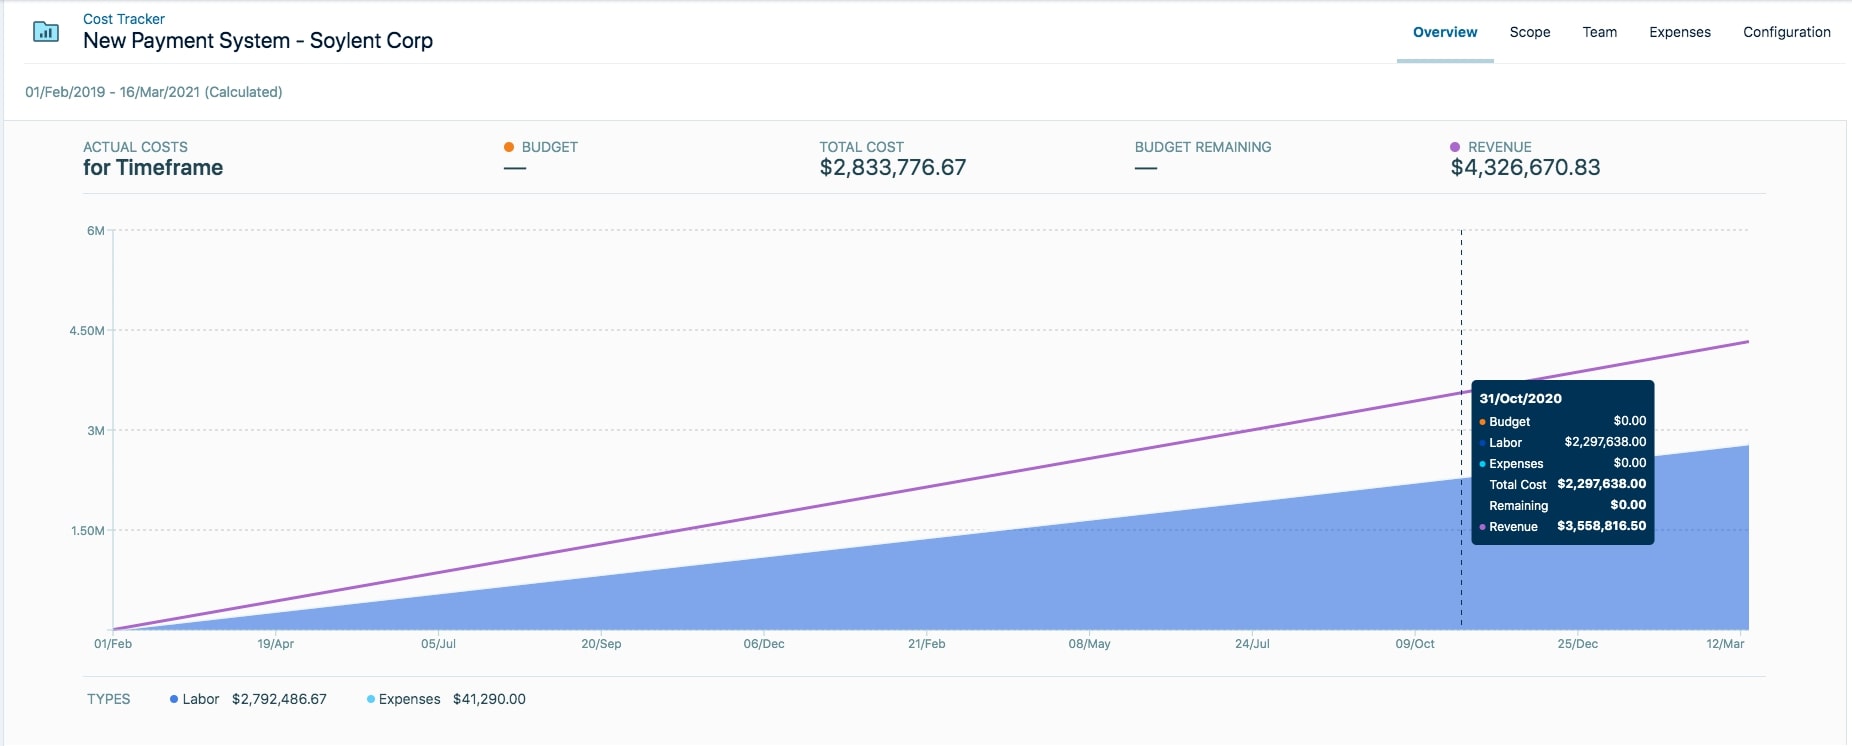Screen dimensions: 1852x746
Task: Click the 08/May x-axis label
Action: tap(1089, 644)
